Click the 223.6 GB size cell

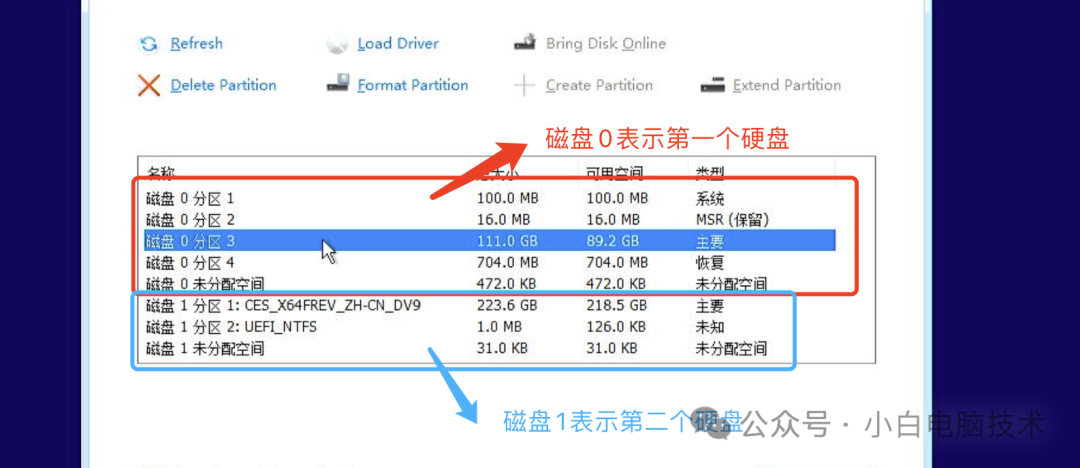(x=507, y=305)
